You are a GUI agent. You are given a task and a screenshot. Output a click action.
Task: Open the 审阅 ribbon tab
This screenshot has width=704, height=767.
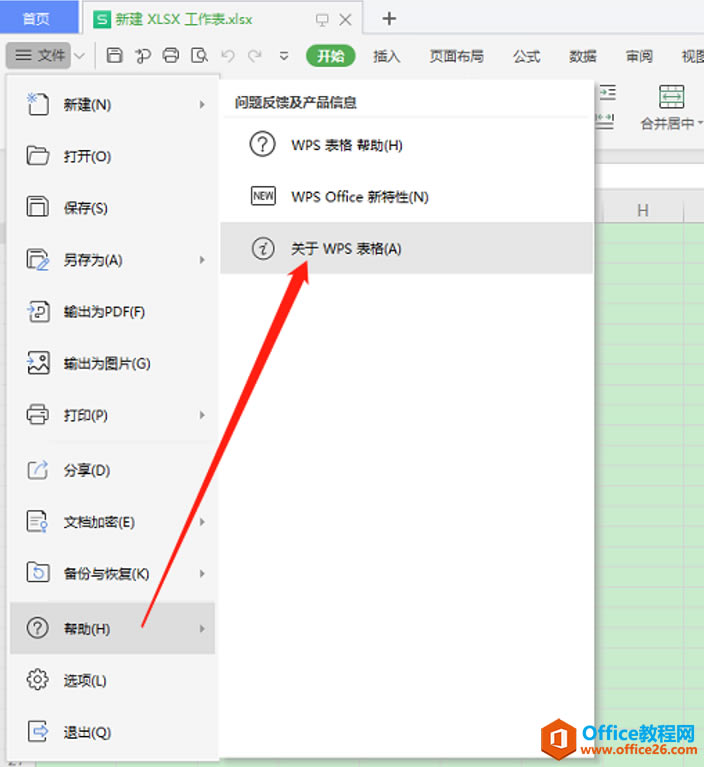click(x=639, y=56)
